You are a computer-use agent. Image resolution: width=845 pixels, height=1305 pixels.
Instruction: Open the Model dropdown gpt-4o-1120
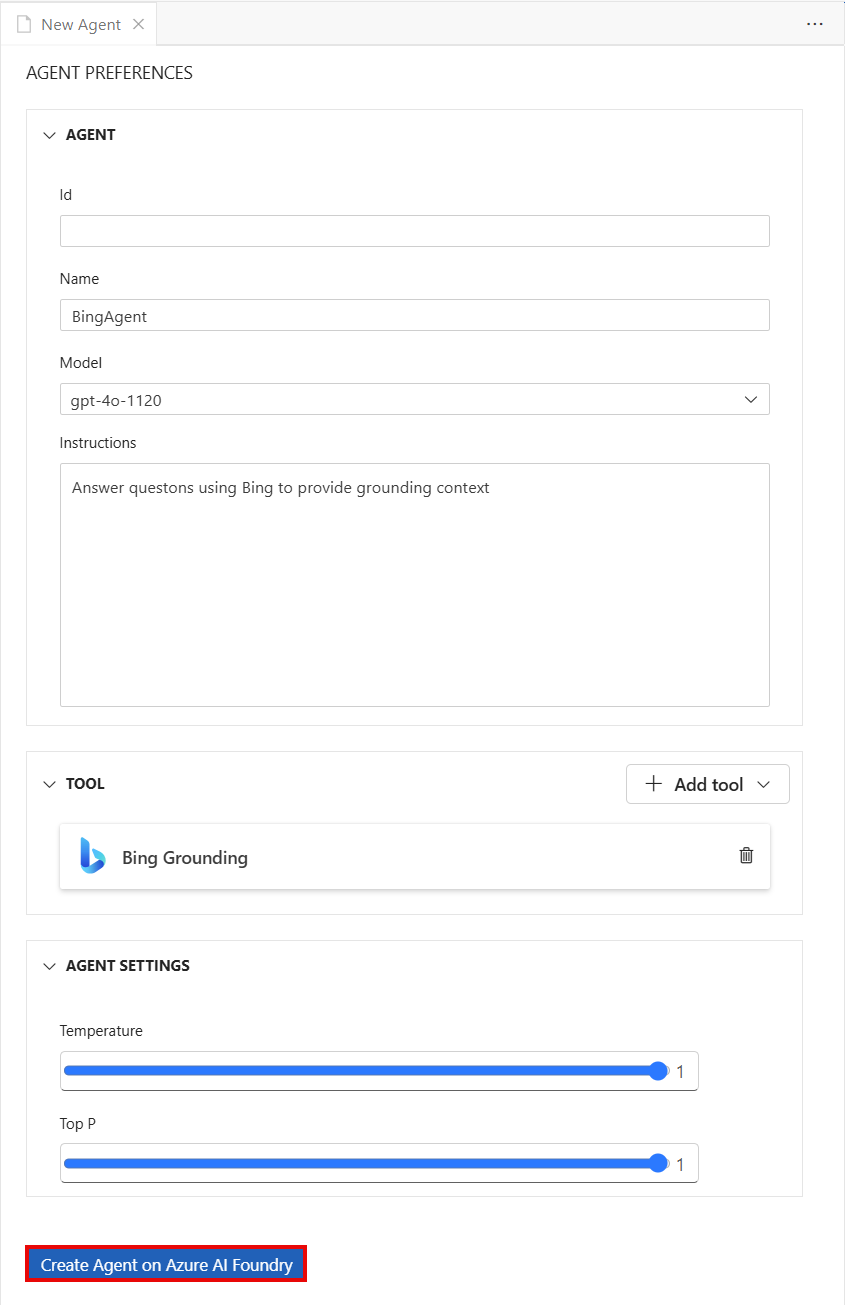[x=415, y=399]
